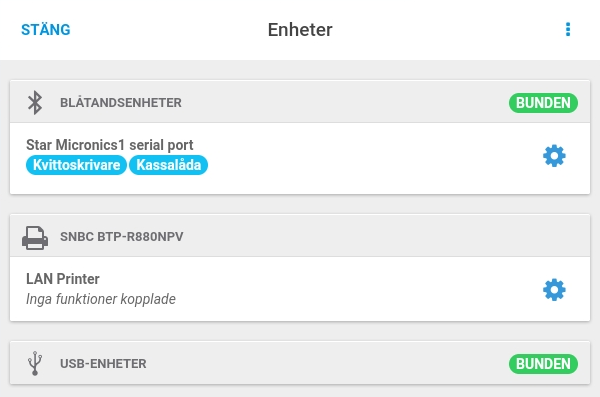Select the LAN Printer device entry
Viewport: 600px width, 397px height.
point(300,289)
